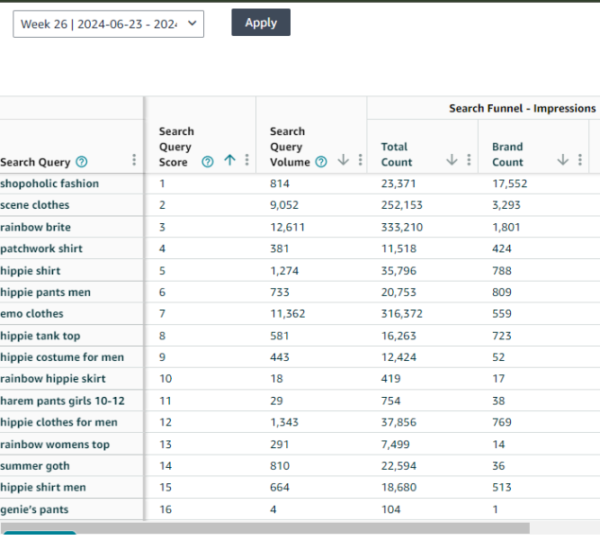Sort the Total Count column with the arrow

[452, 160]
